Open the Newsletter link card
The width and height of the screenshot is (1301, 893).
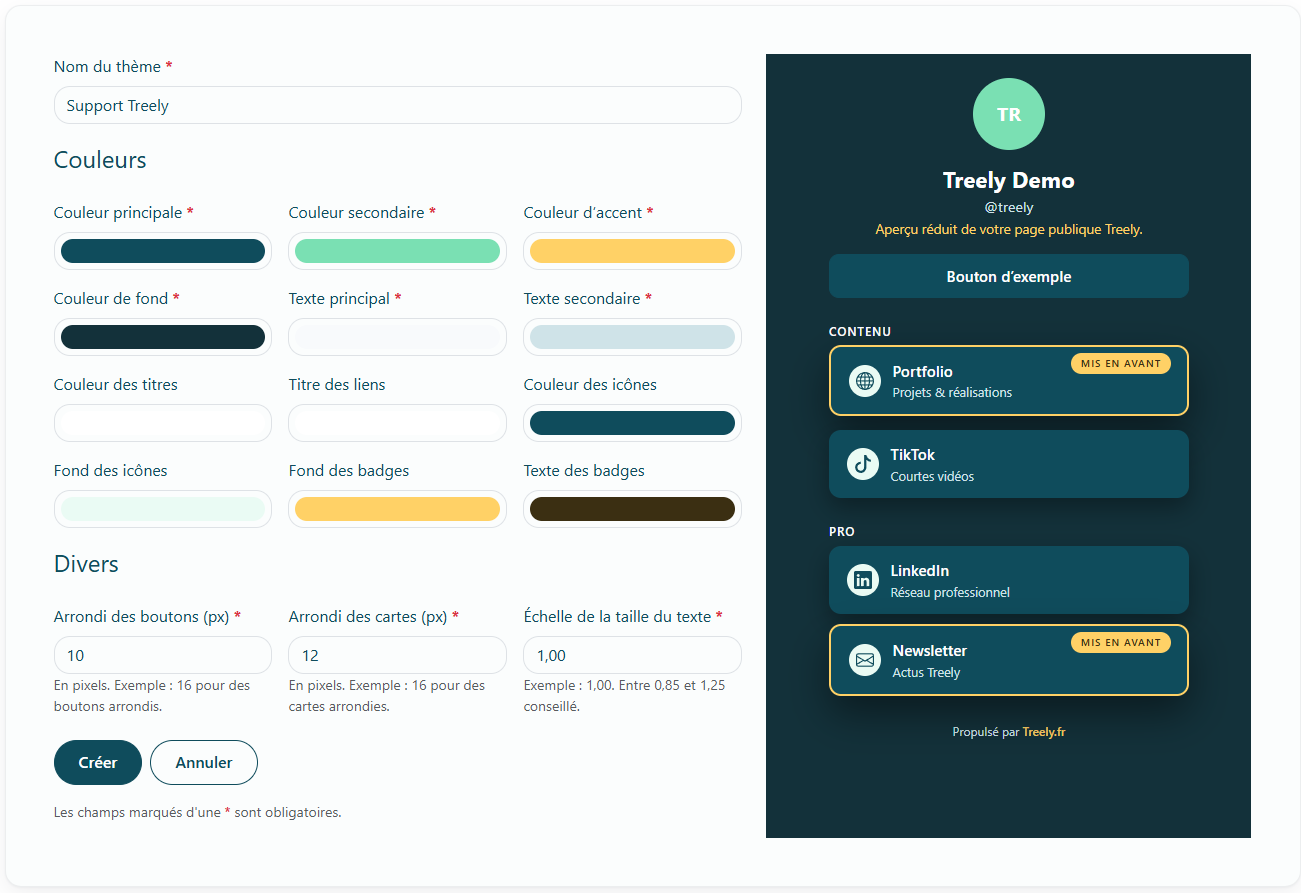click(x=1009, y=660)
